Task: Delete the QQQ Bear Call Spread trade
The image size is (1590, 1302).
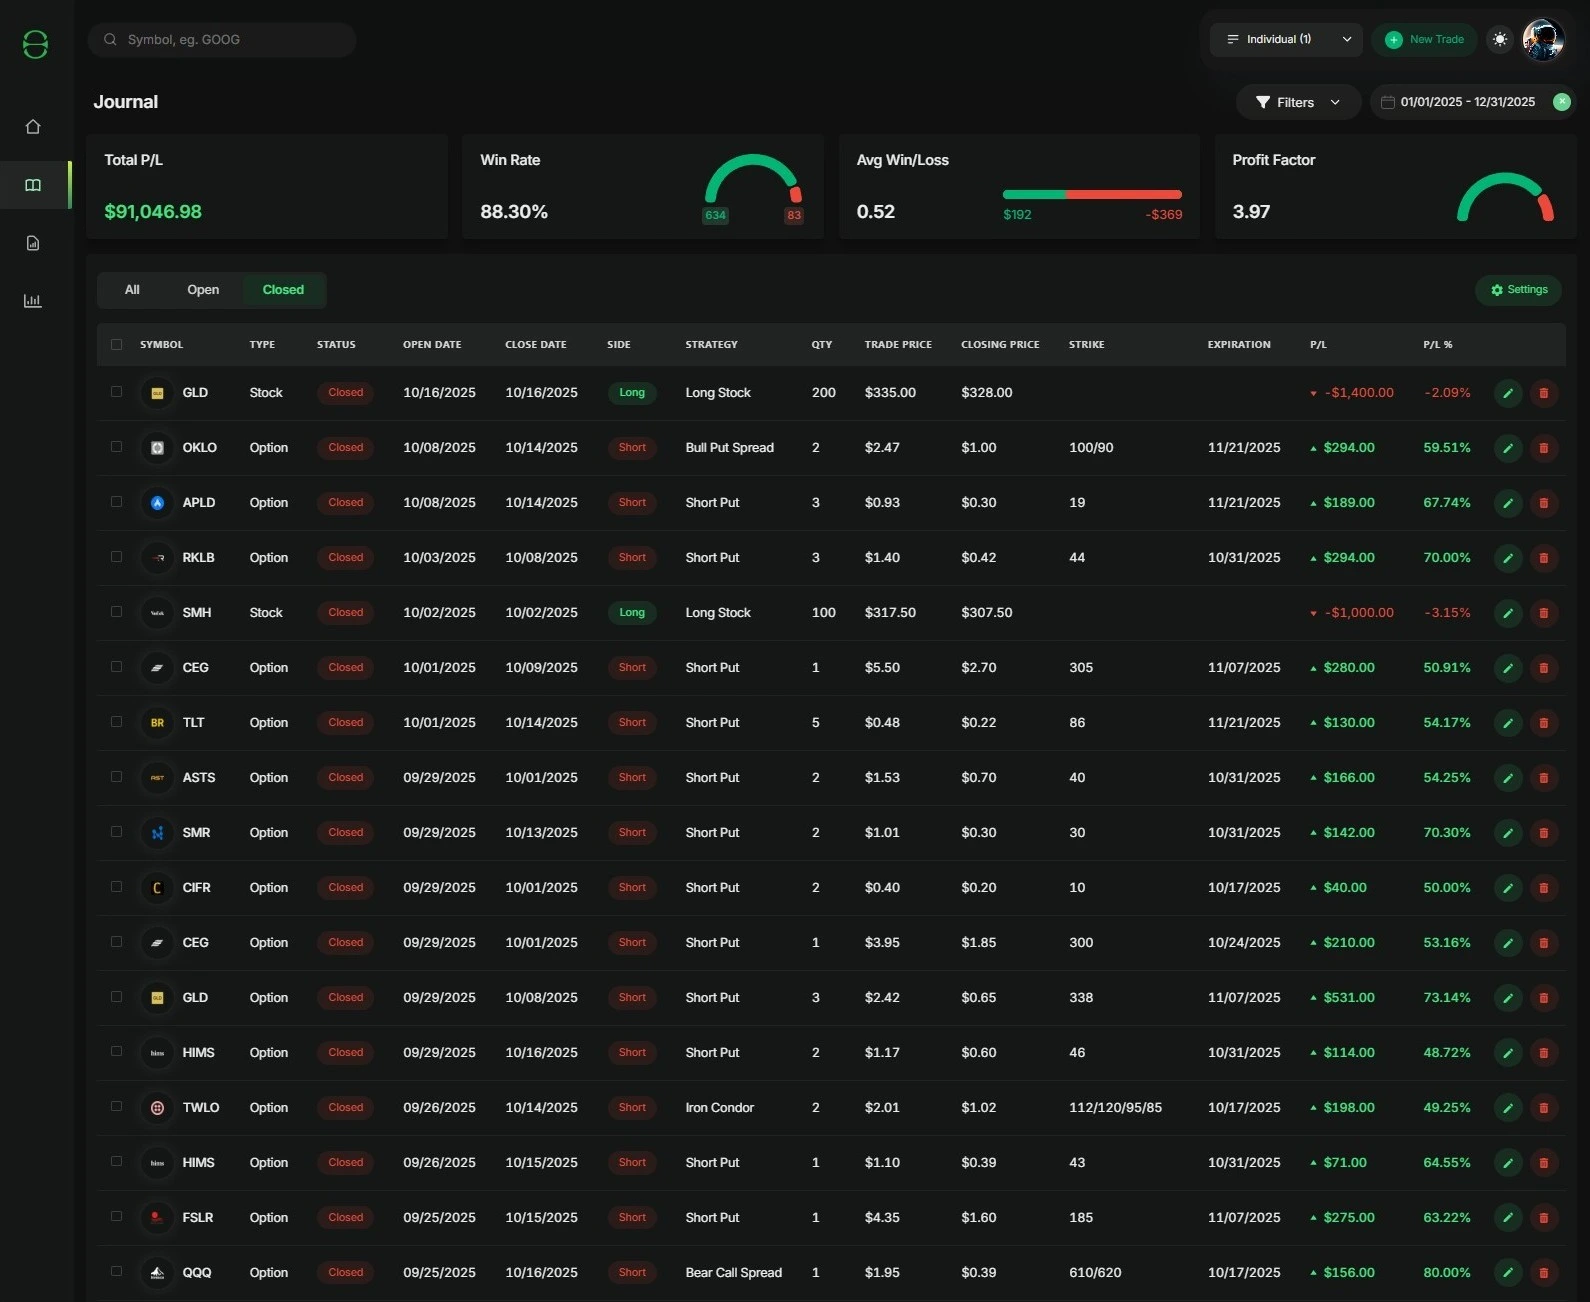Action: 1544,1273
